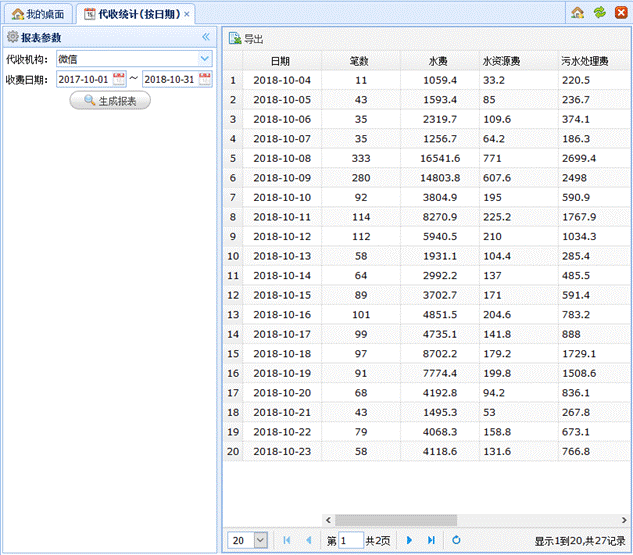The width and height of the screenshot is (633, 555).
Task: Click the 笔数 value 101
Action: click(361, 315)
